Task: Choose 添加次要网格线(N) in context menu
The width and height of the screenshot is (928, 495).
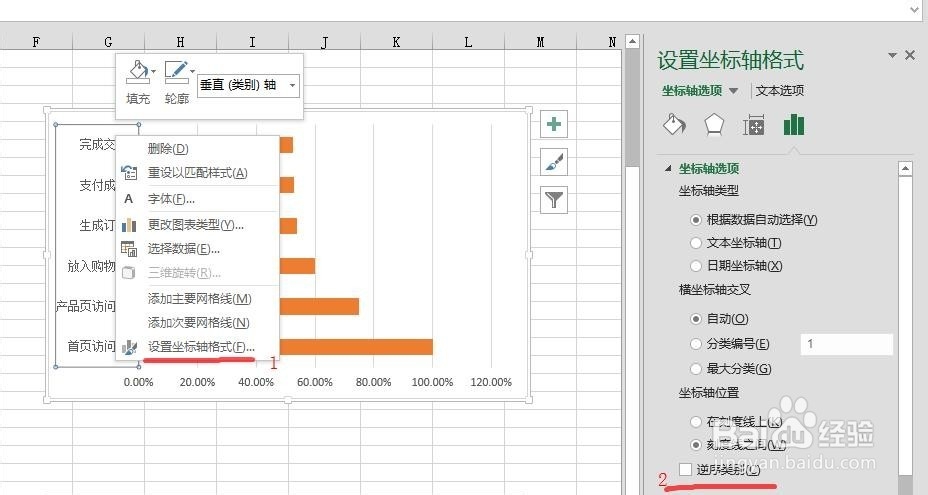Action: 198,323
